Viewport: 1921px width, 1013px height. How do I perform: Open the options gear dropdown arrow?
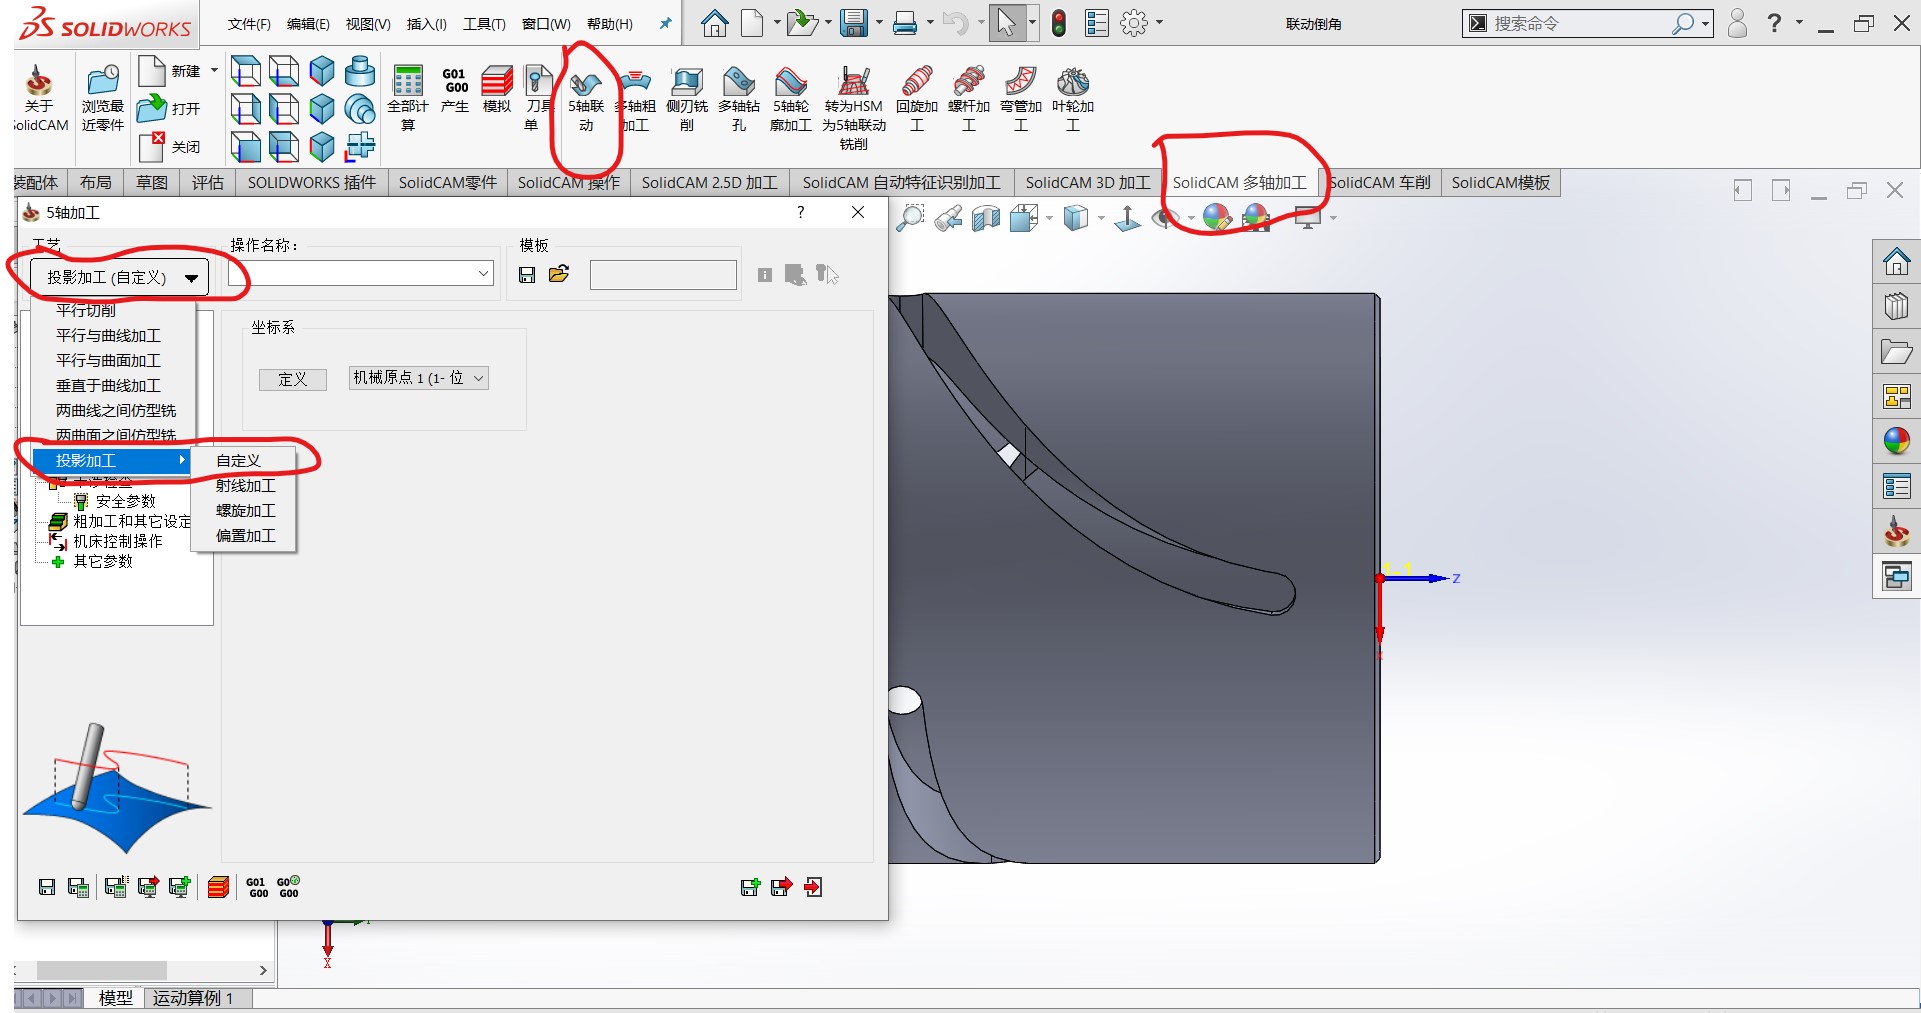pyautogui.click(x=1160, y=22)
